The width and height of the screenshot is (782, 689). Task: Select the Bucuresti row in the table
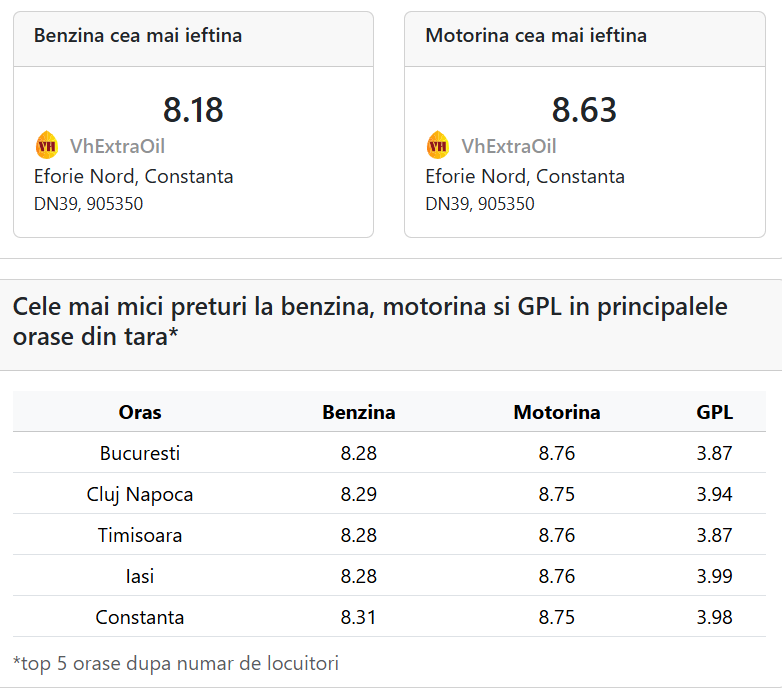[140, 453]
